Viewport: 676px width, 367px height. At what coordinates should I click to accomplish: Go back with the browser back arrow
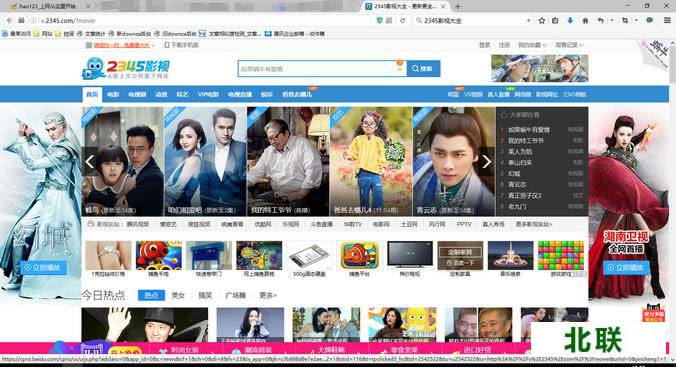click(x=9, y=20)
